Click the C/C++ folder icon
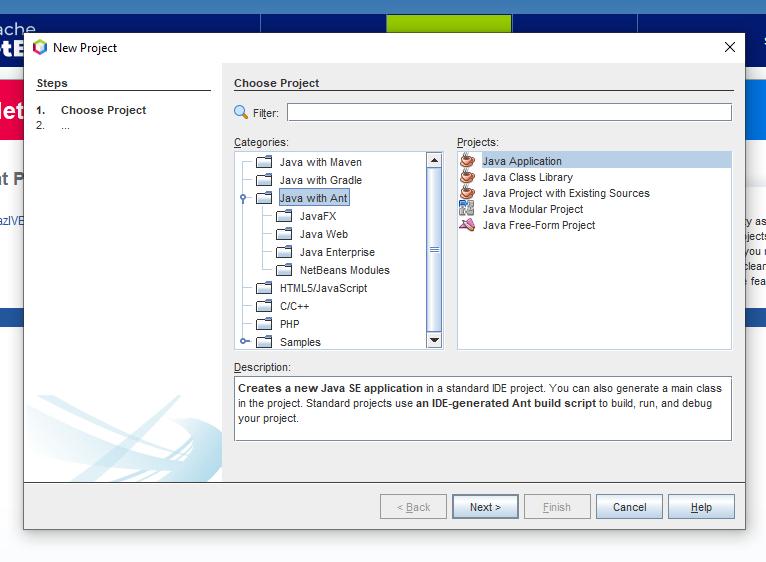 [264, 306]
